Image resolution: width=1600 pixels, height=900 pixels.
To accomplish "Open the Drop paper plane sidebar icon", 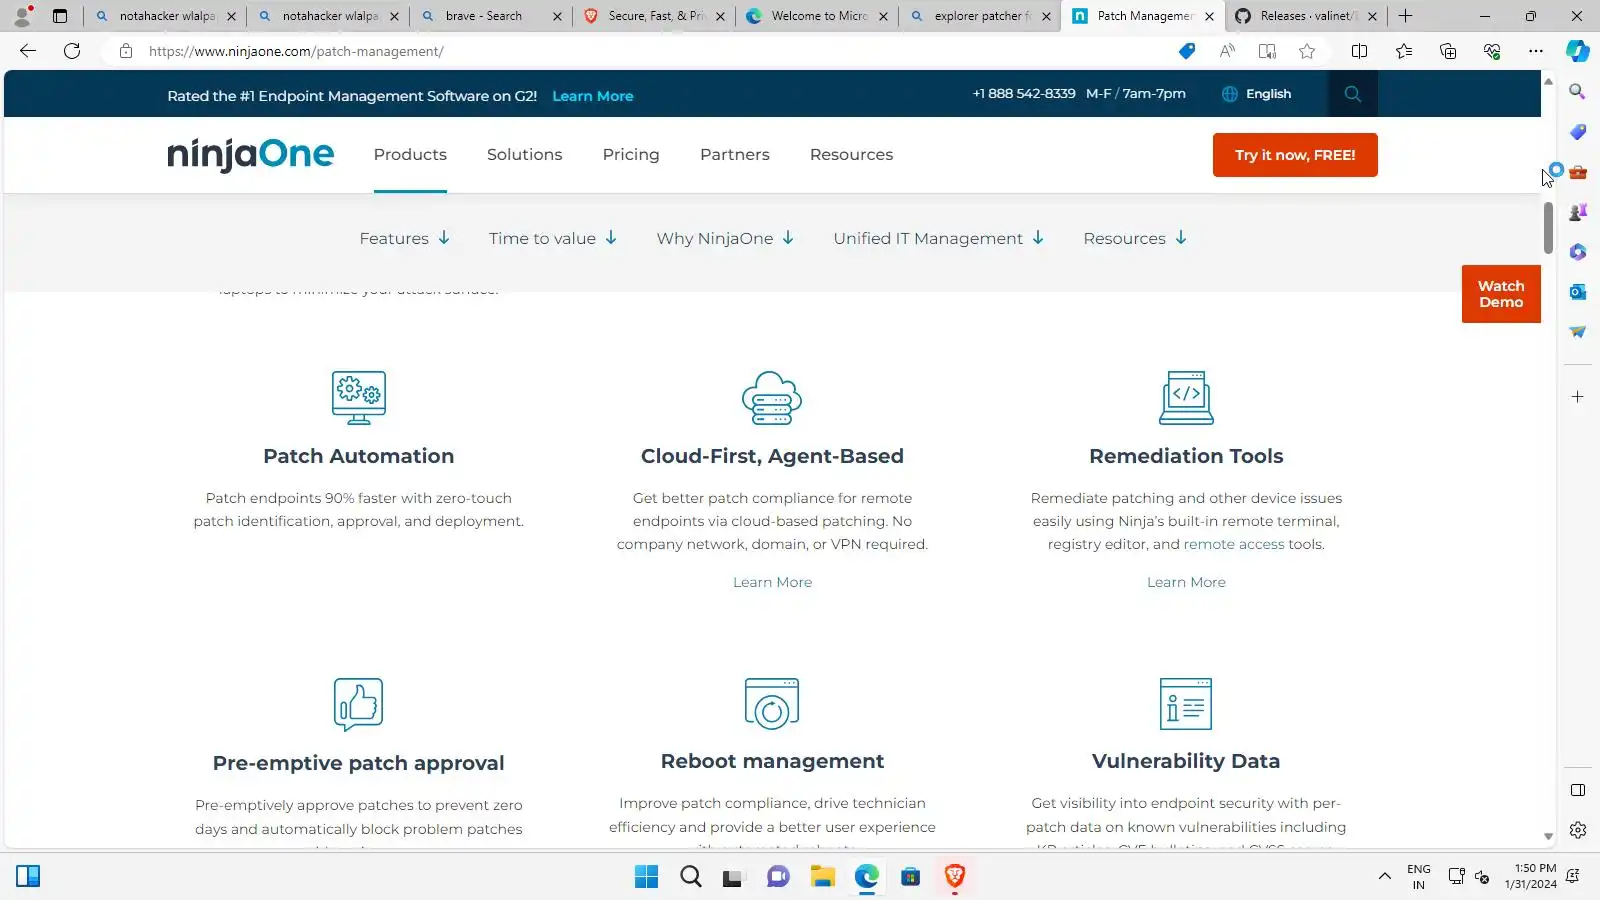I will (x=1578, y=332).
